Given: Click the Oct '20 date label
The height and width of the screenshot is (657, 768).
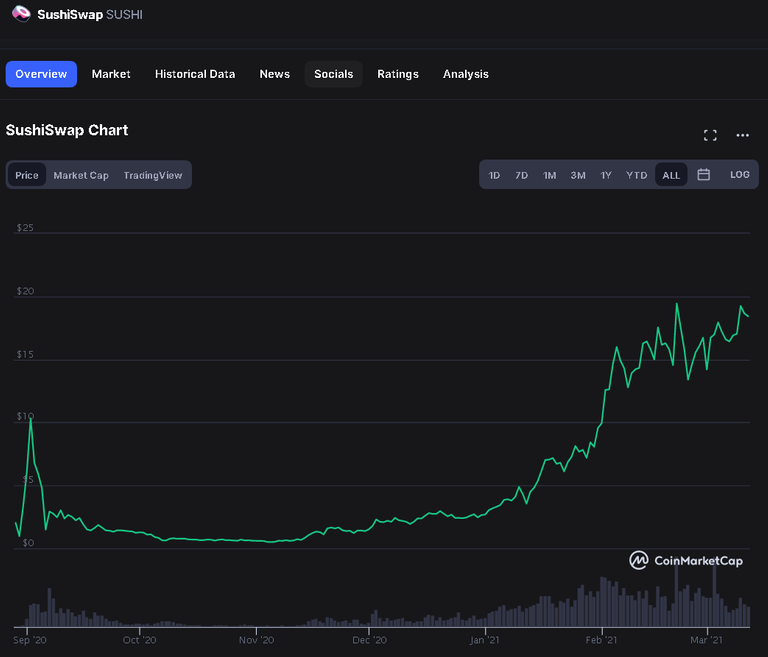Looking at the screenshot, I should click(x=140, y=640).
